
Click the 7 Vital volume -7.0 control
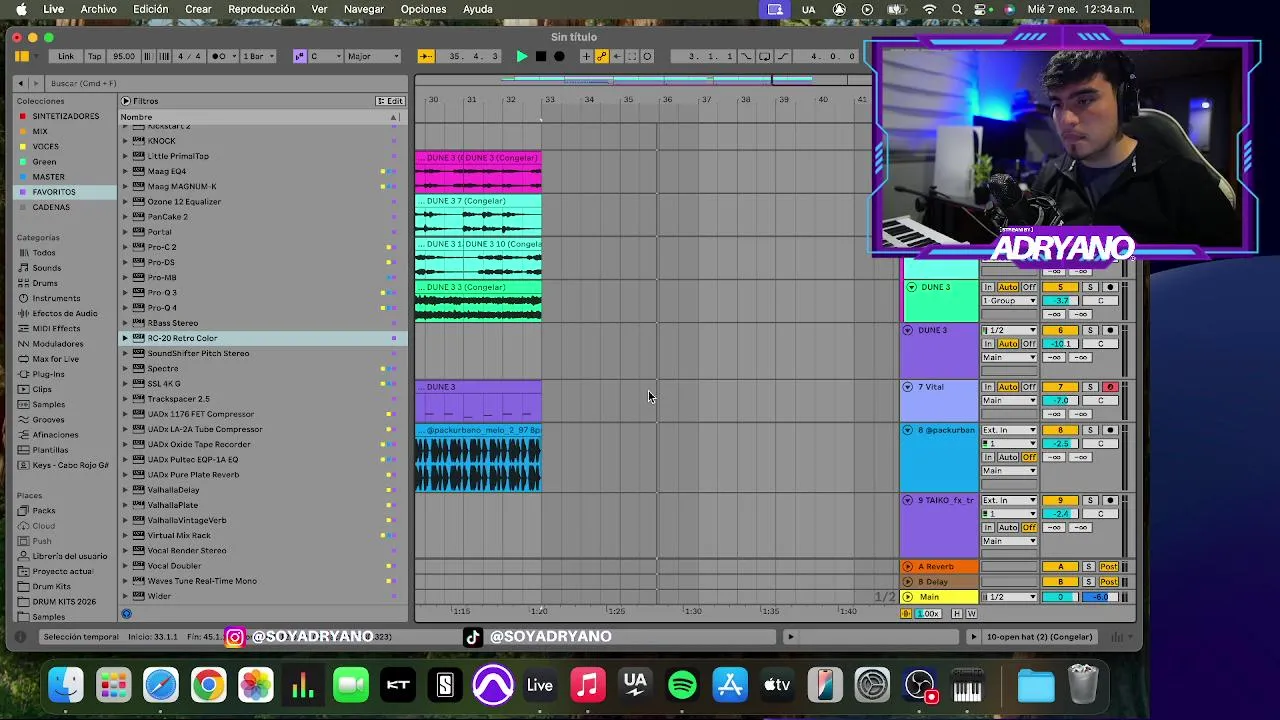point(1061,400)
